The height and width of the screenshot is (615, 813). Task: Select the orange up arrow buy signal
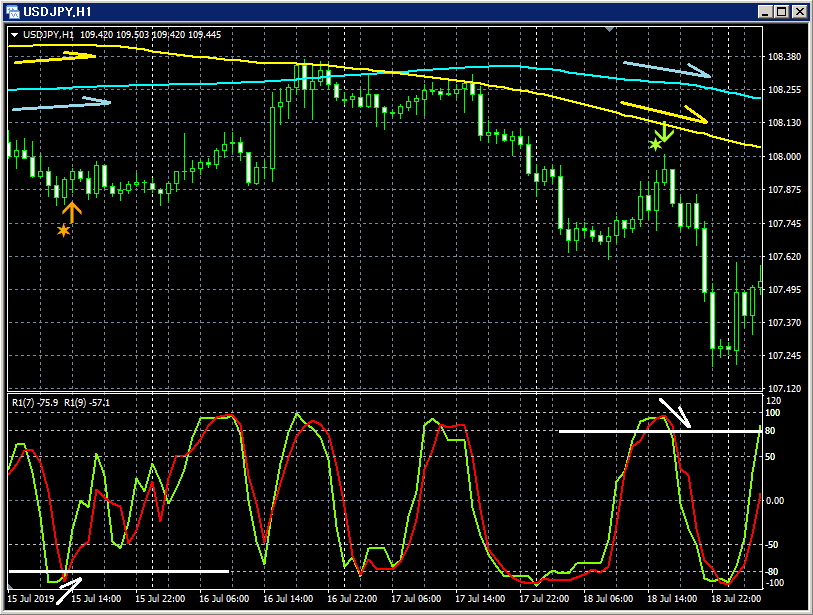71,210
